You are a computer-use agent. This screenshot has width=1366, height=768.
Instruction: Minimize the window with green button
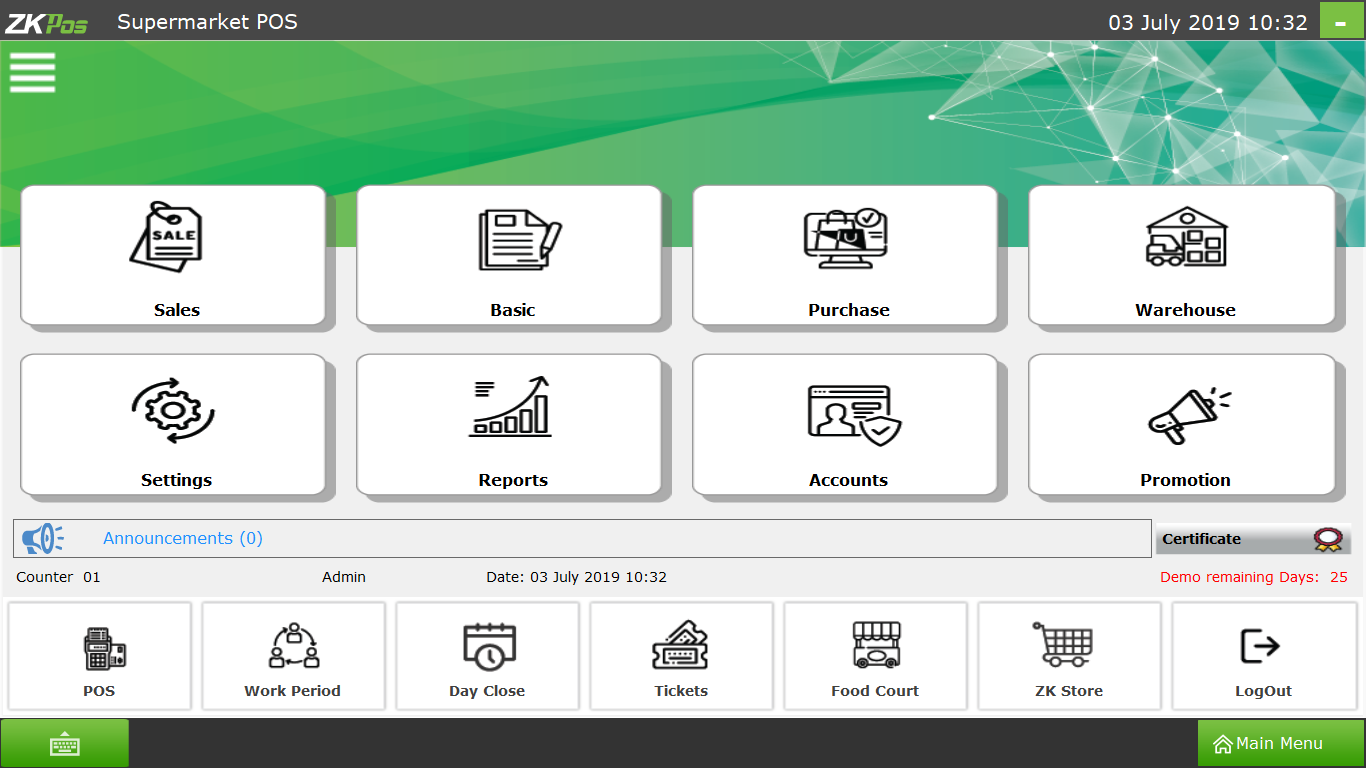tap(1341, 21)
